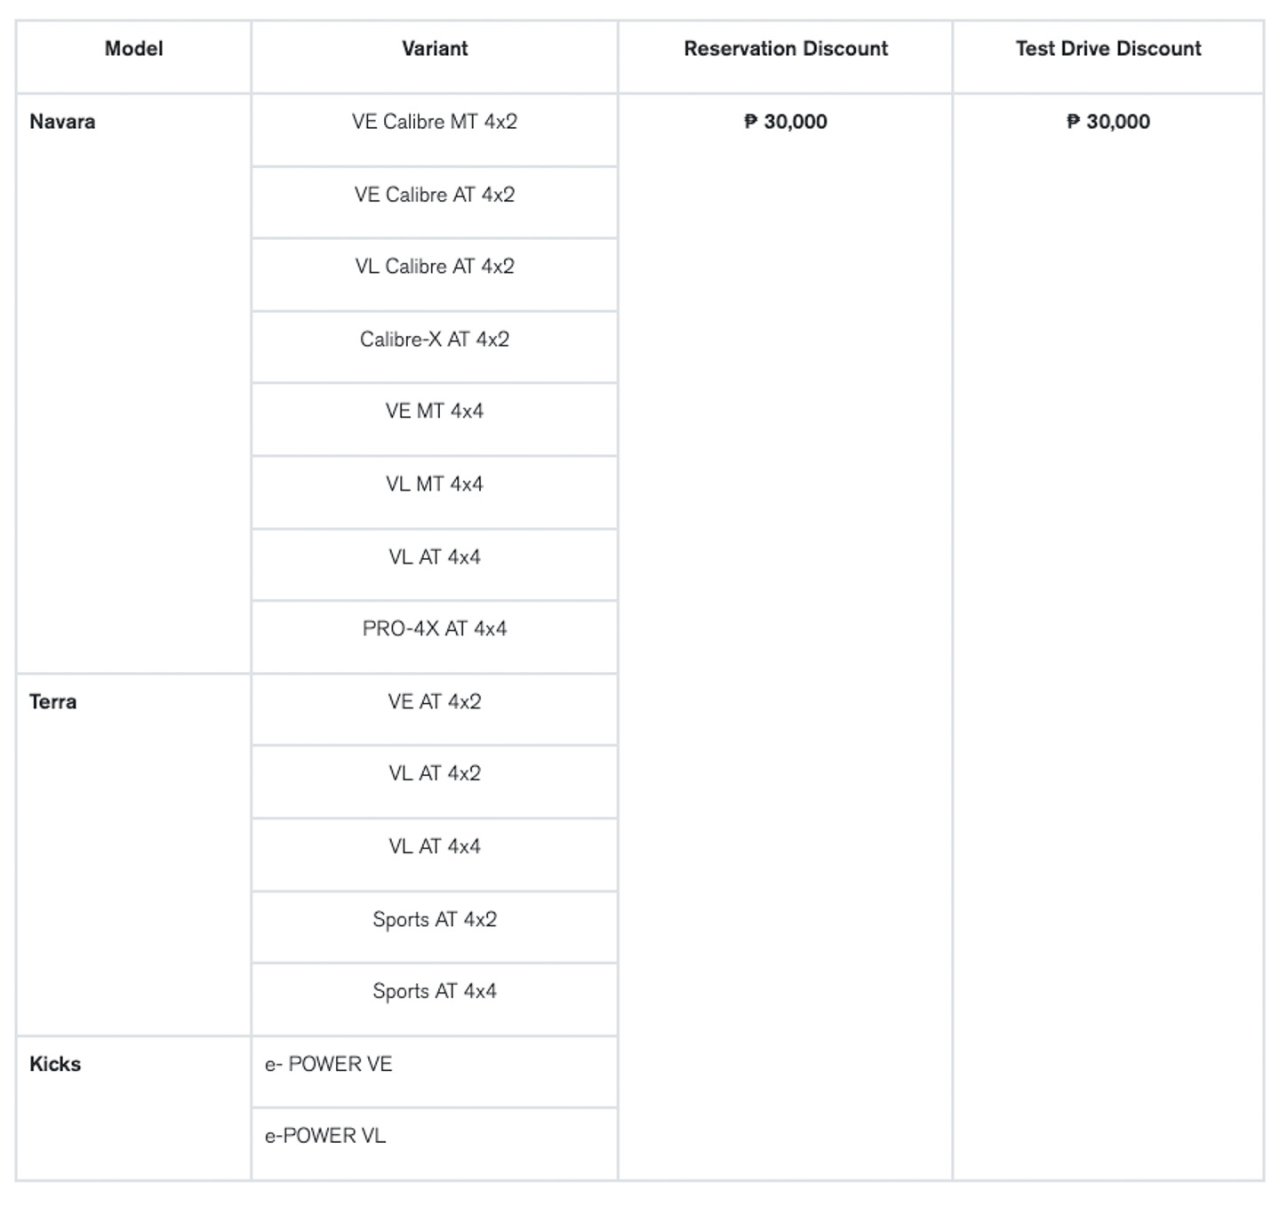Select the Terra VE AT 4x2 variant

point(434,702)
